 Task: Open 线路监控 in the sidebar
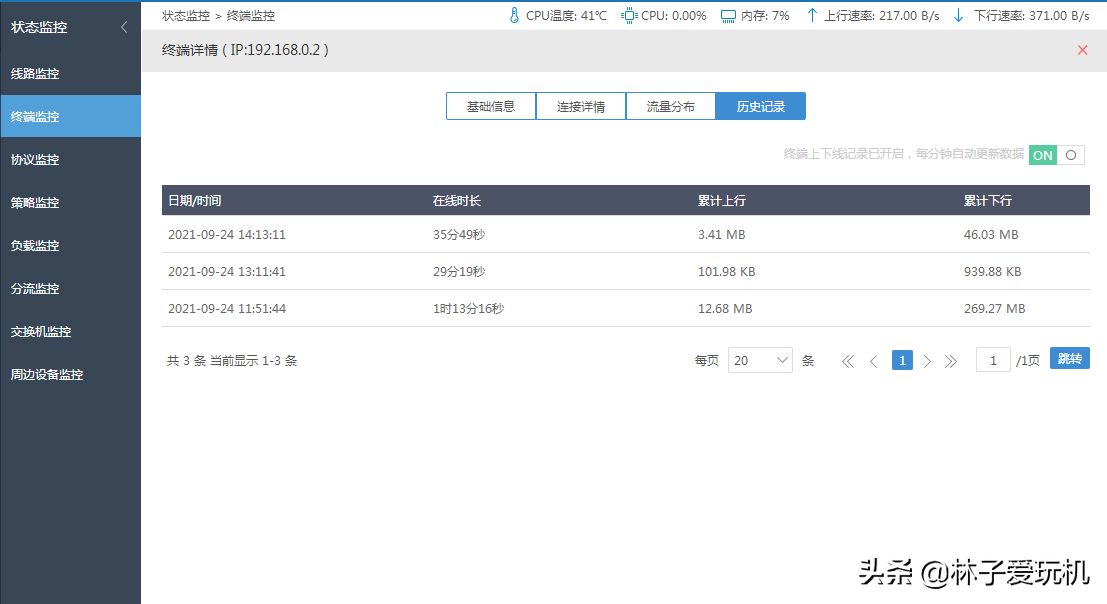(x=71, y=73)
